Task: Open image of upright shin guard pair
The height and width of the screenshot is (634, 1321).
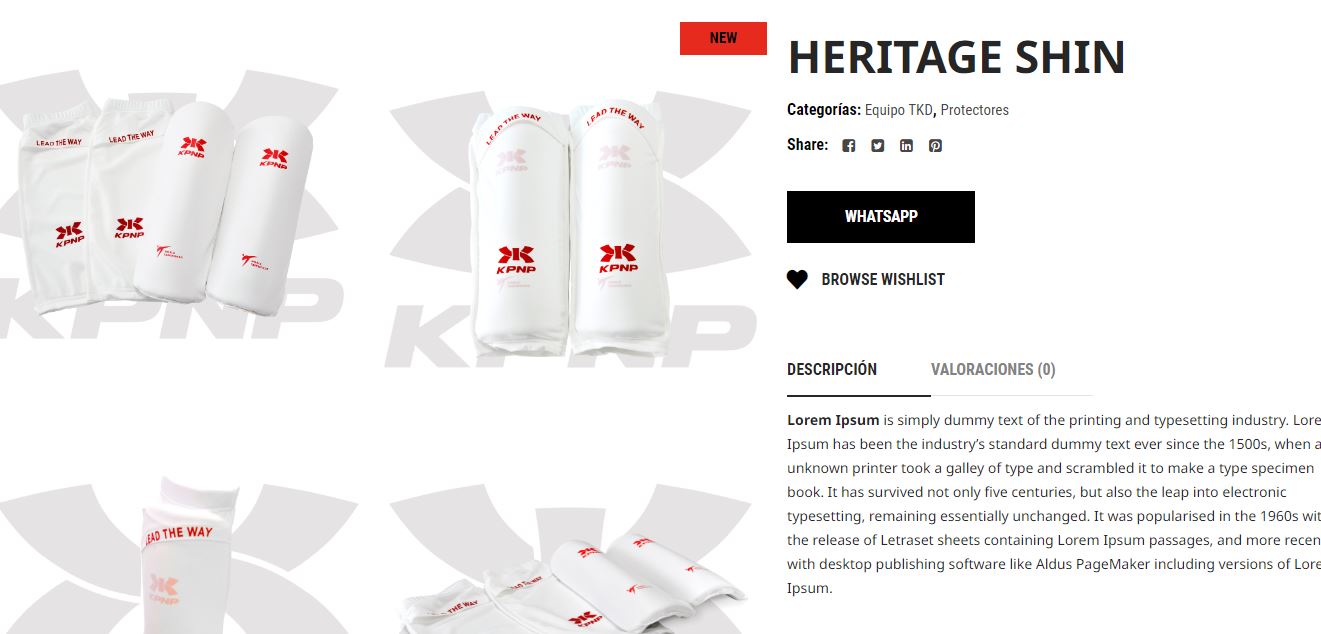Action: click(570, 205)
